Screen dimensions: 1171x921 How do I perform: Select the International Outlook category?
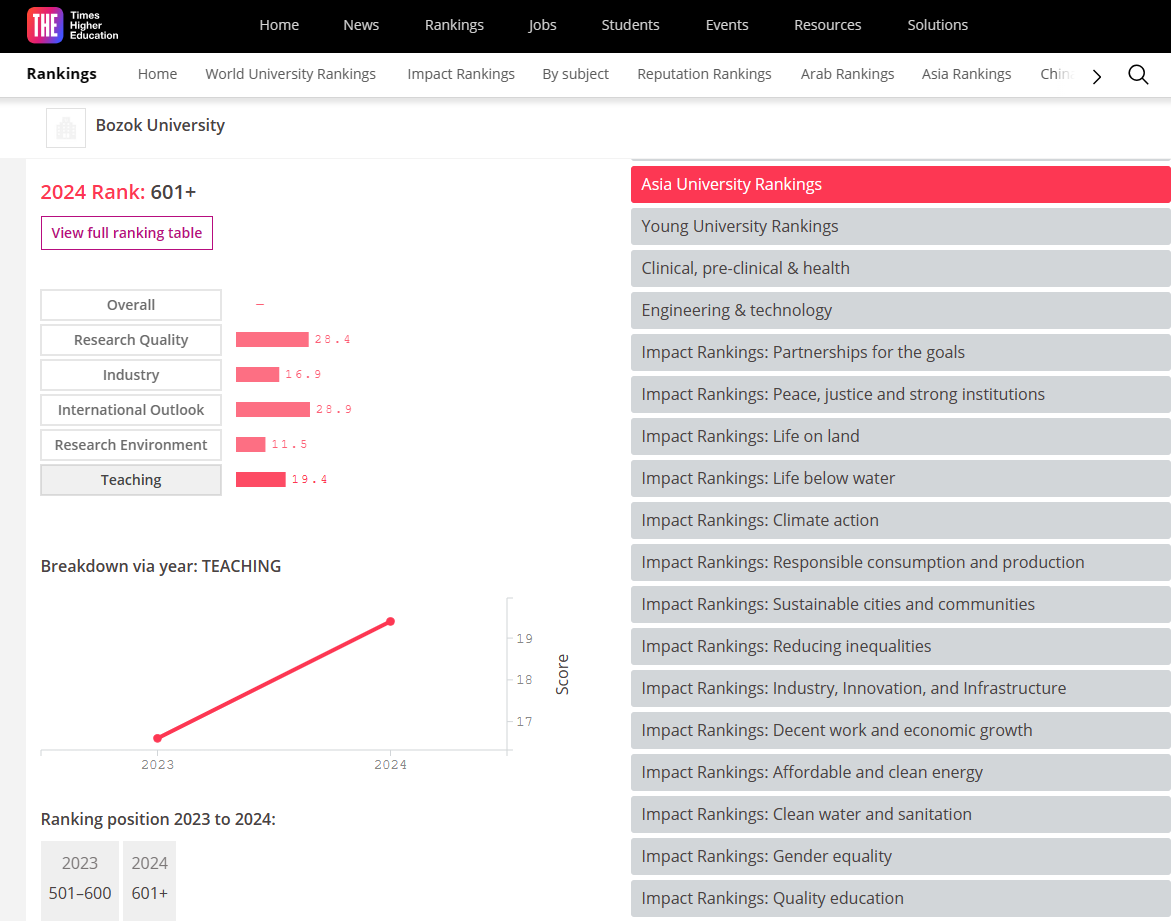[x=131, y=410]
